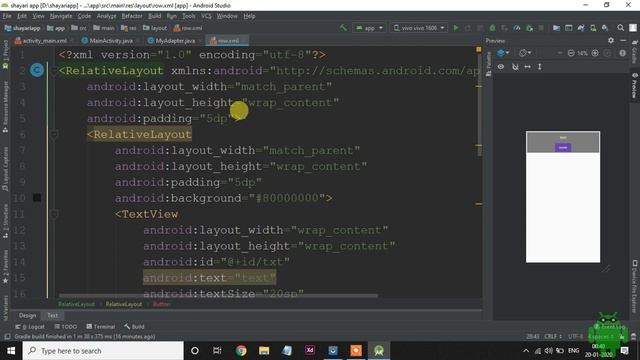Collapse inner RelativeLayout fold on line 6
Screen dimensions: 640x360
(54, 134)
